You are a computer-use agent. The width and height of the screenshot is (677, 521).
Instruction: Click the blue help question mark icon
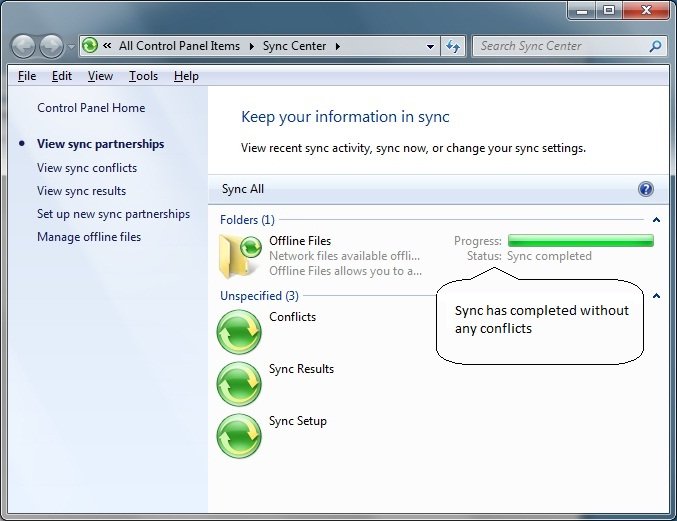tap(645, 189)
